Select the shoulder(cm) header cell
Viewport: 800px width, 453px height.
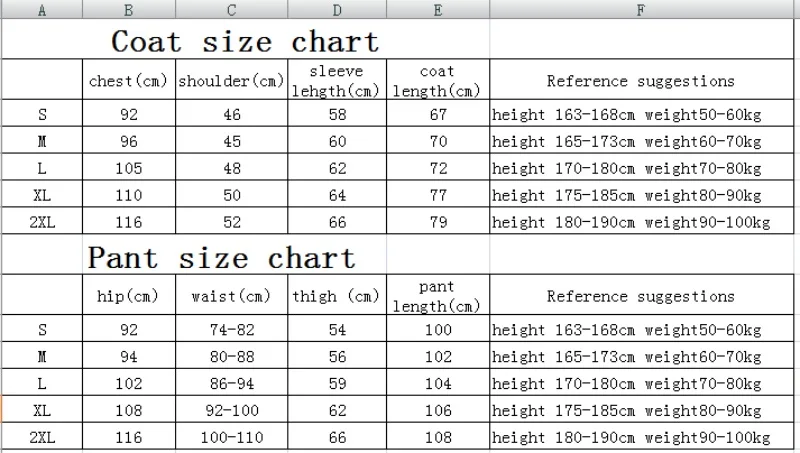[232, 82]
